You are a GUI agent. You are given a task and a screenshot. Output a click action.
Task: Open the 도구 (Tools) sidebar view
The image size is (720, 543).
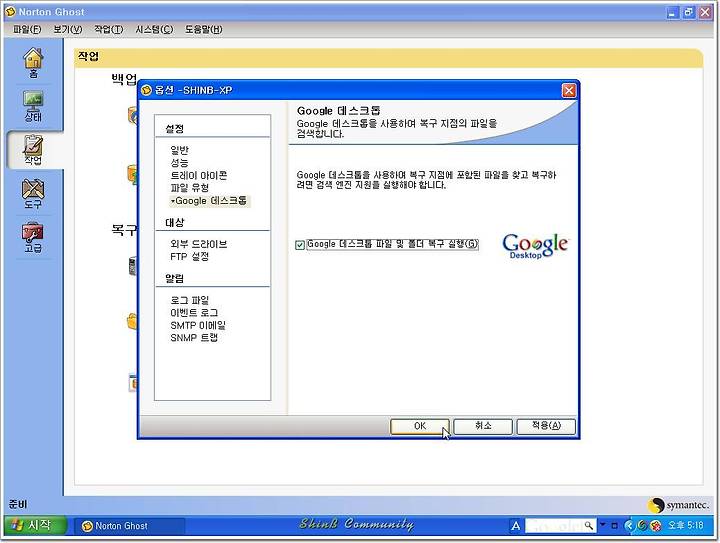[33, 194]
